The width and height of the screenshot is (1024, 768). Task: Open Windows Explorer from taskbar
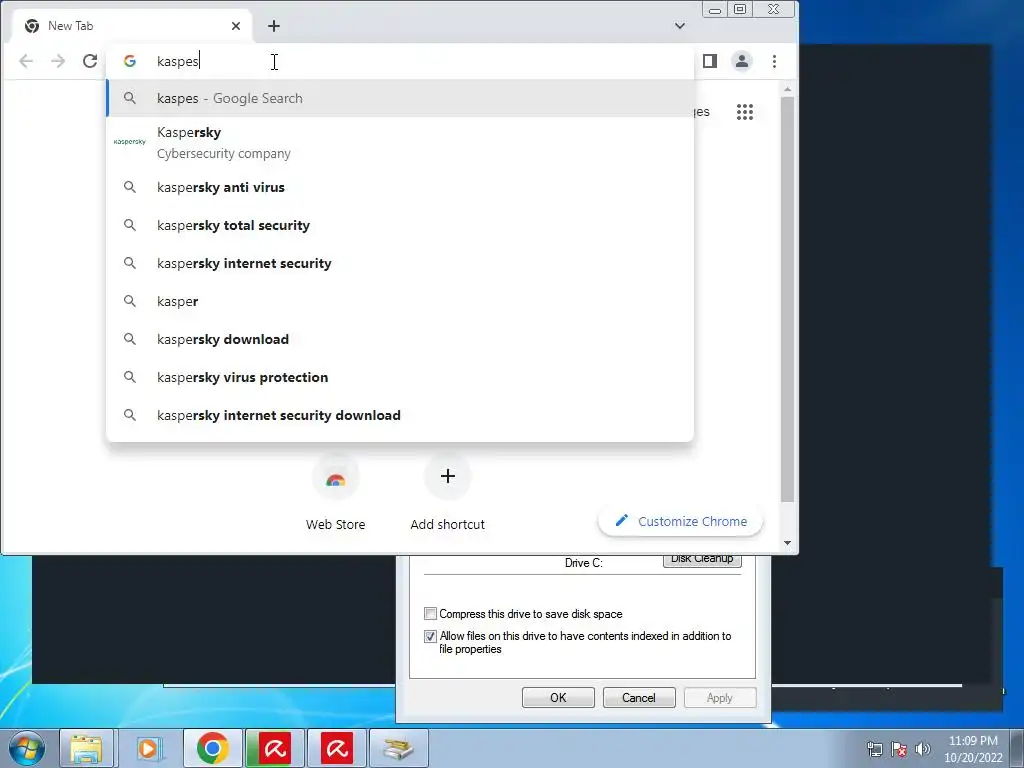pyautogui.click(x=86, y=748)
